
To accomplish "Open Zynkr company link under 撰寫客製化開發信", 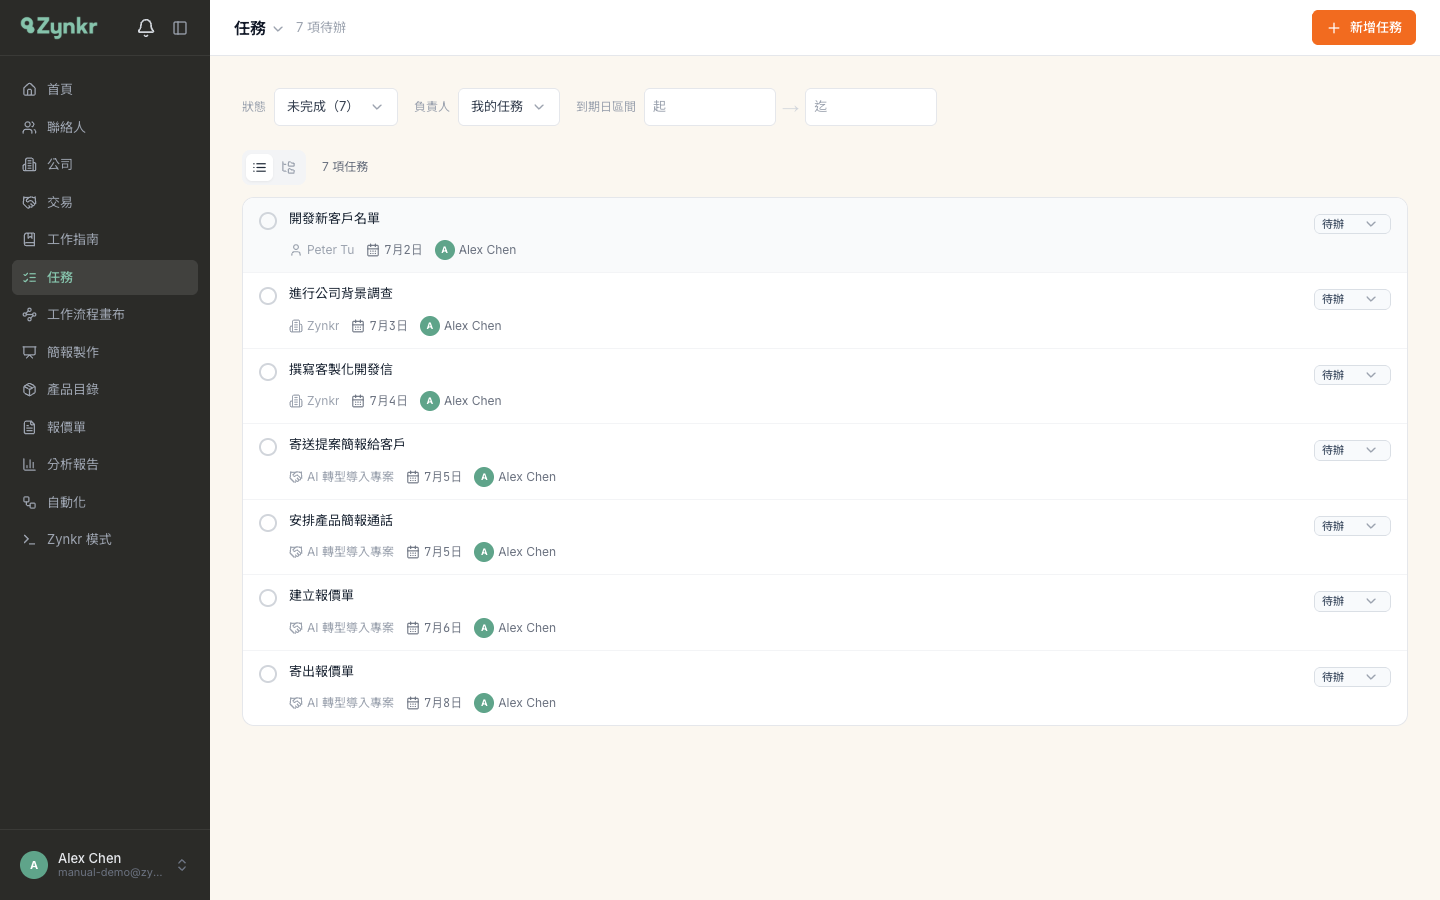I will 314,401.
